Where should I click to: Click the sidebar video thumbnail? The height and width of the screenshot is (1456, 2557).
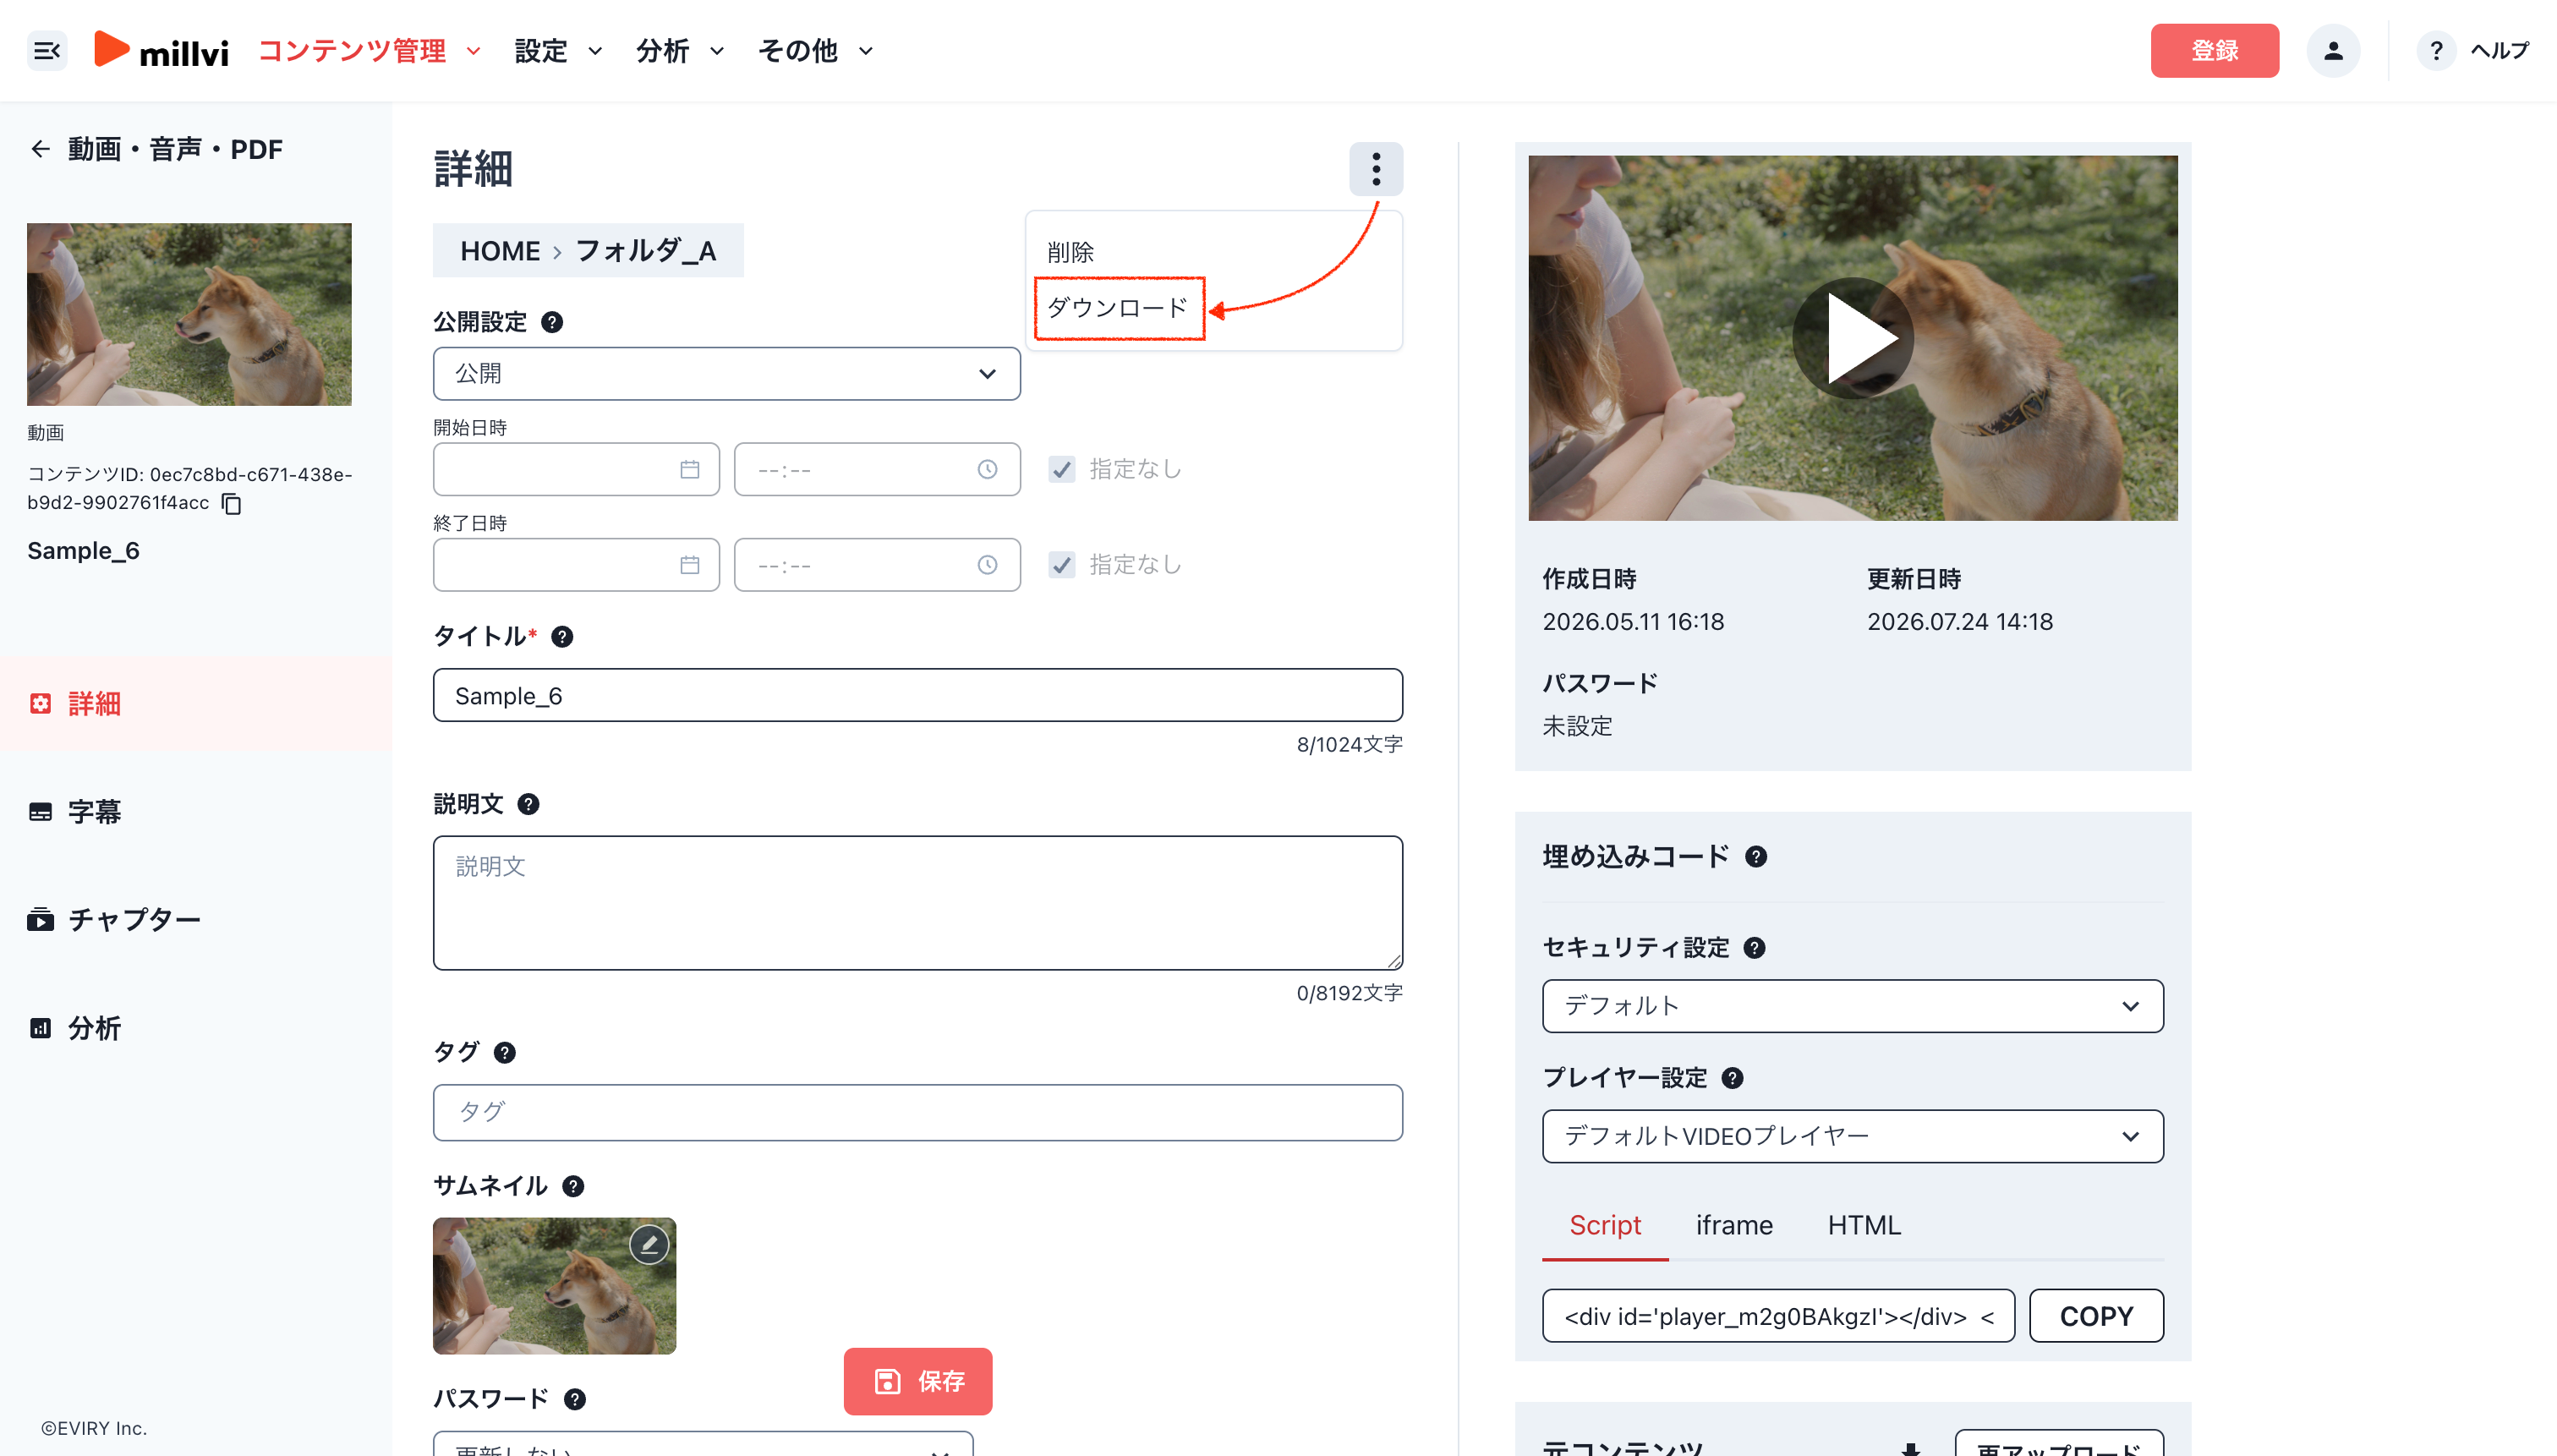click(x=189, y=314)
